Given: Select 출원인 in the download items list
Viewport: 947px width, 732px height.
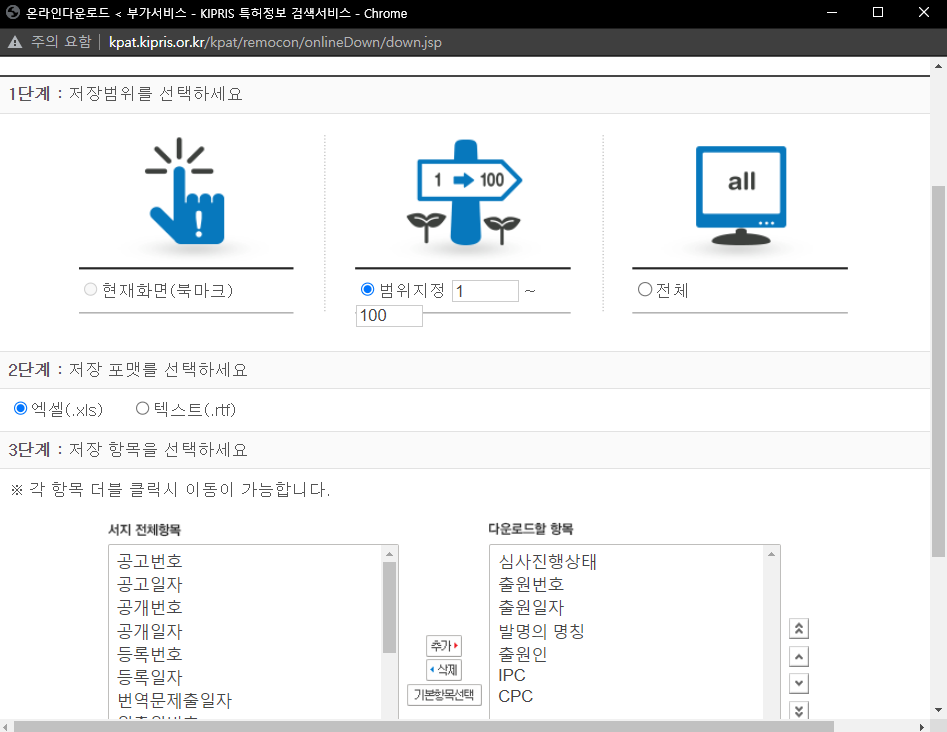Looking at the screenshot, I should click(522, 654).
